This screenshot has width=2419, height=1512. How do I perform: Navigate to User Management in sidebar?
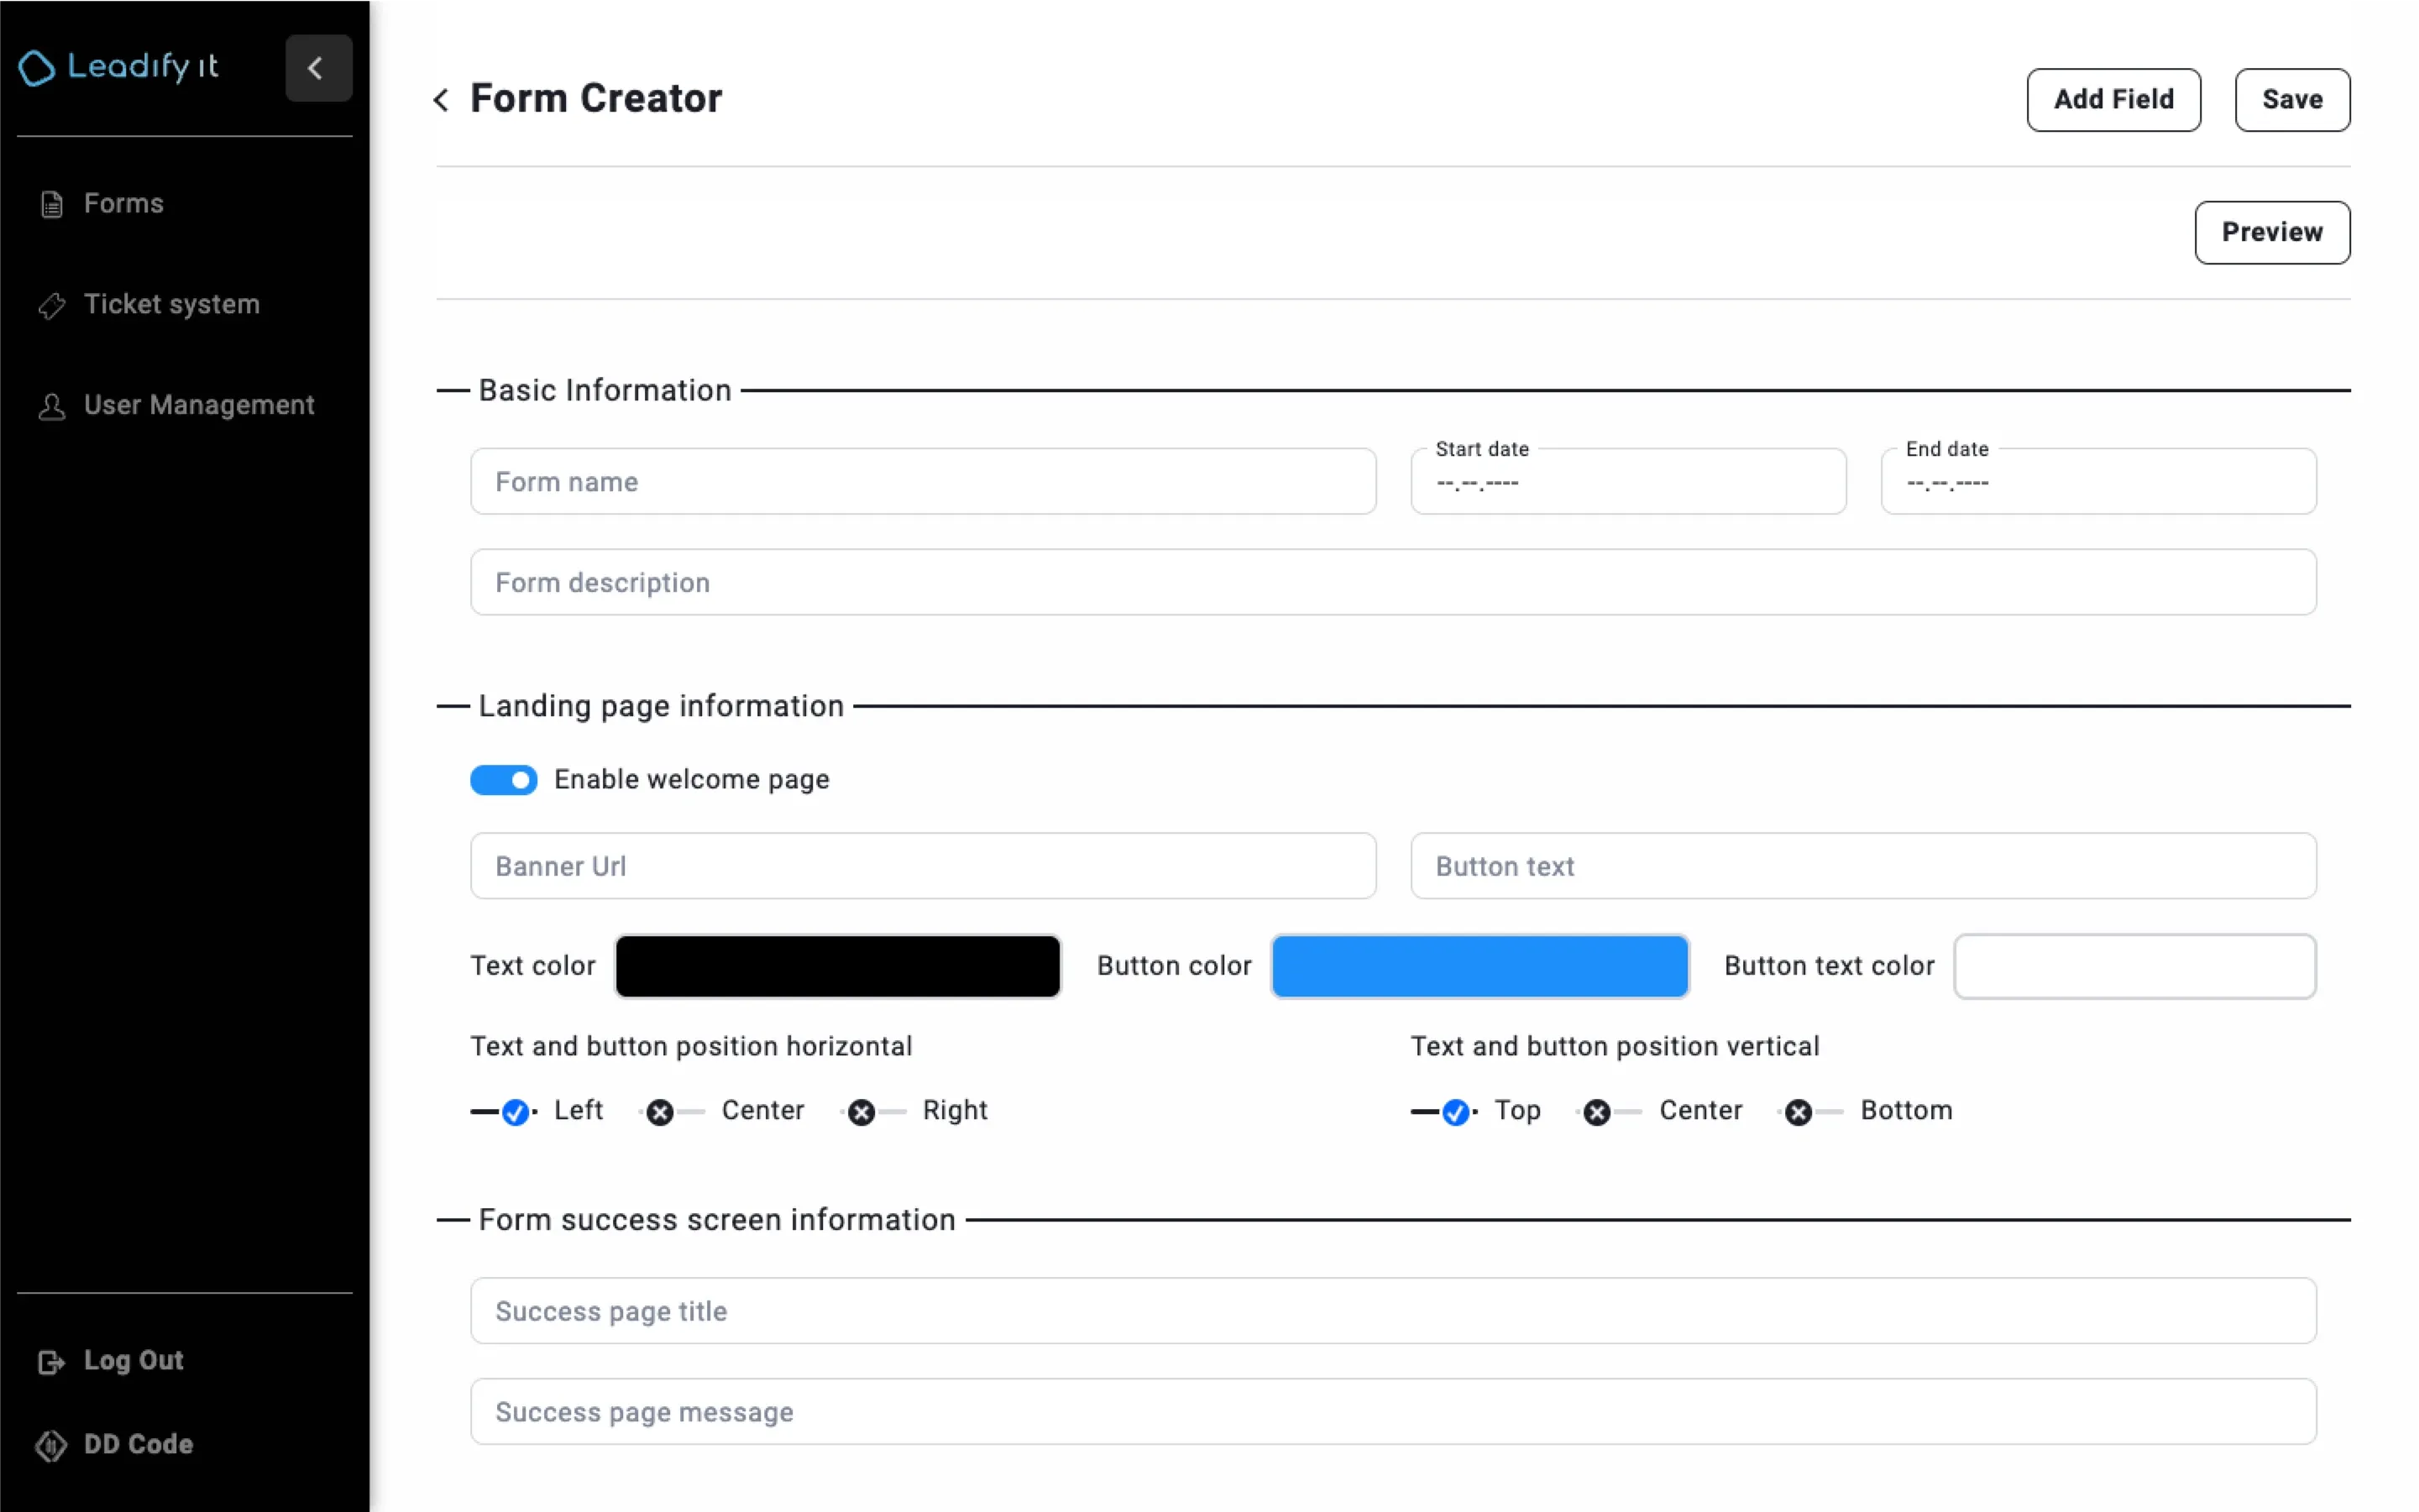[198, 406]
